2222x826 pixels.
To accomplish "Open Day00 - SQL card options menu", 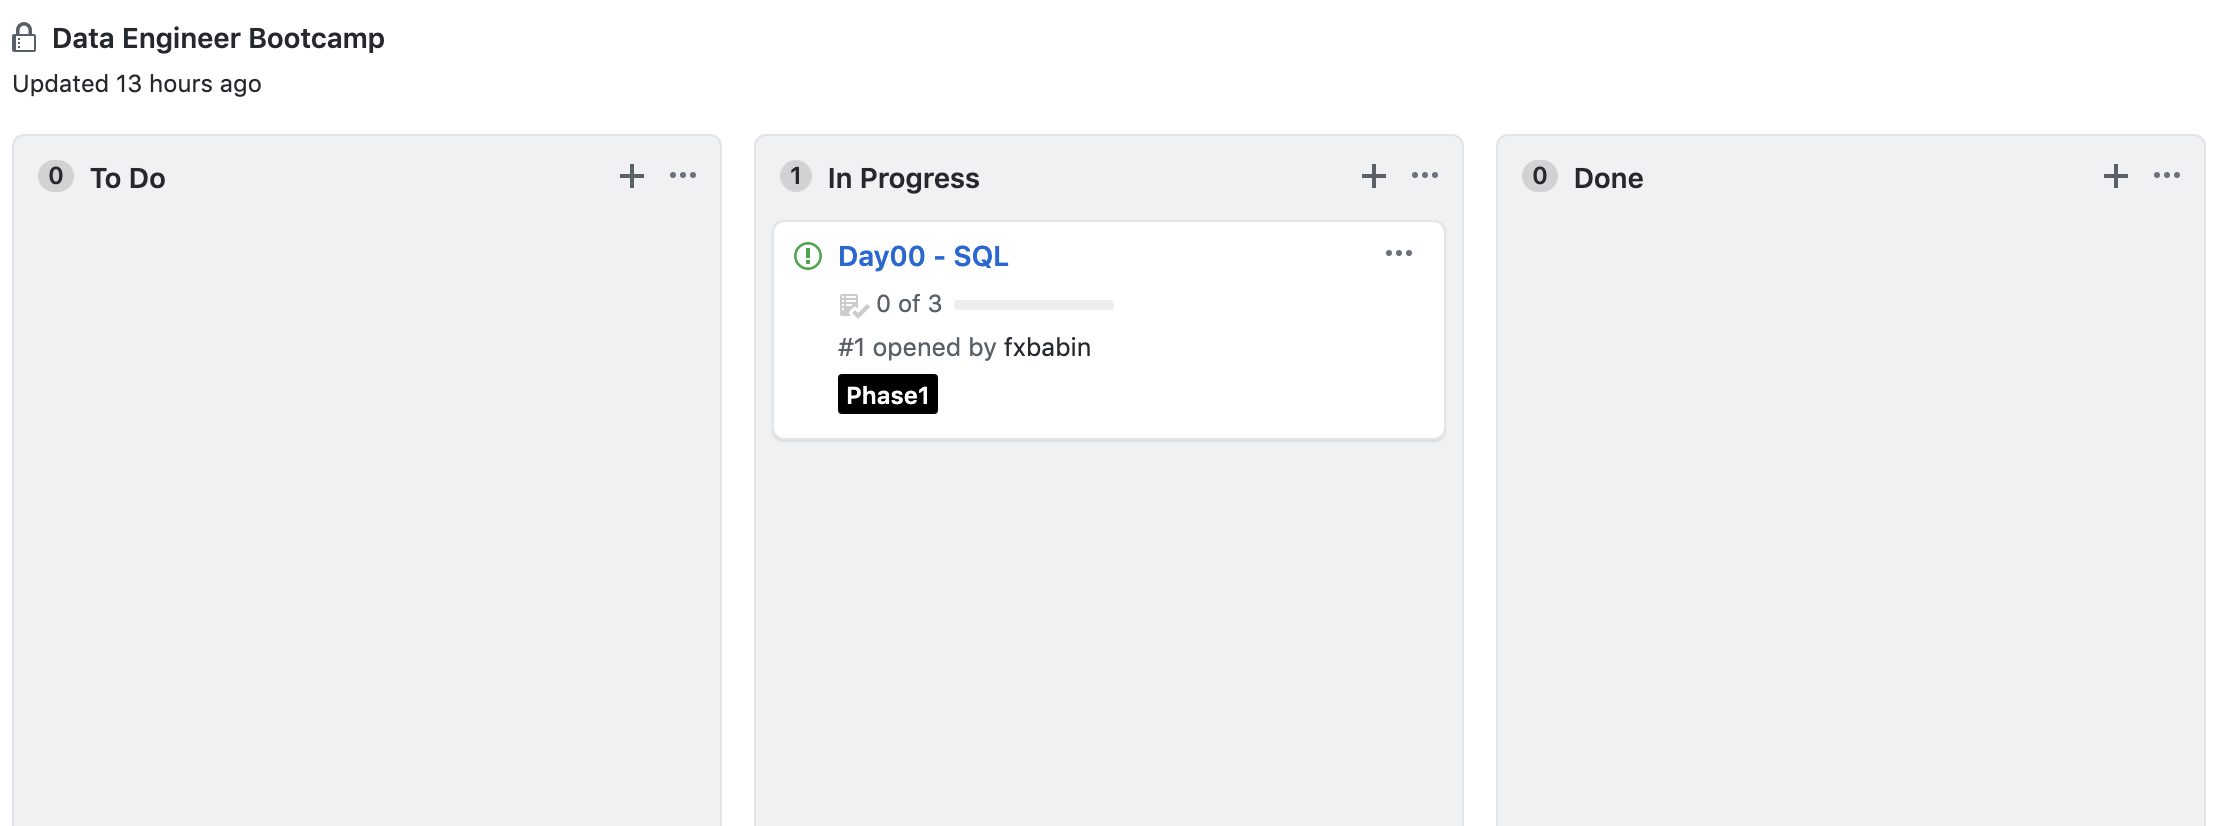I will 1398,253.
